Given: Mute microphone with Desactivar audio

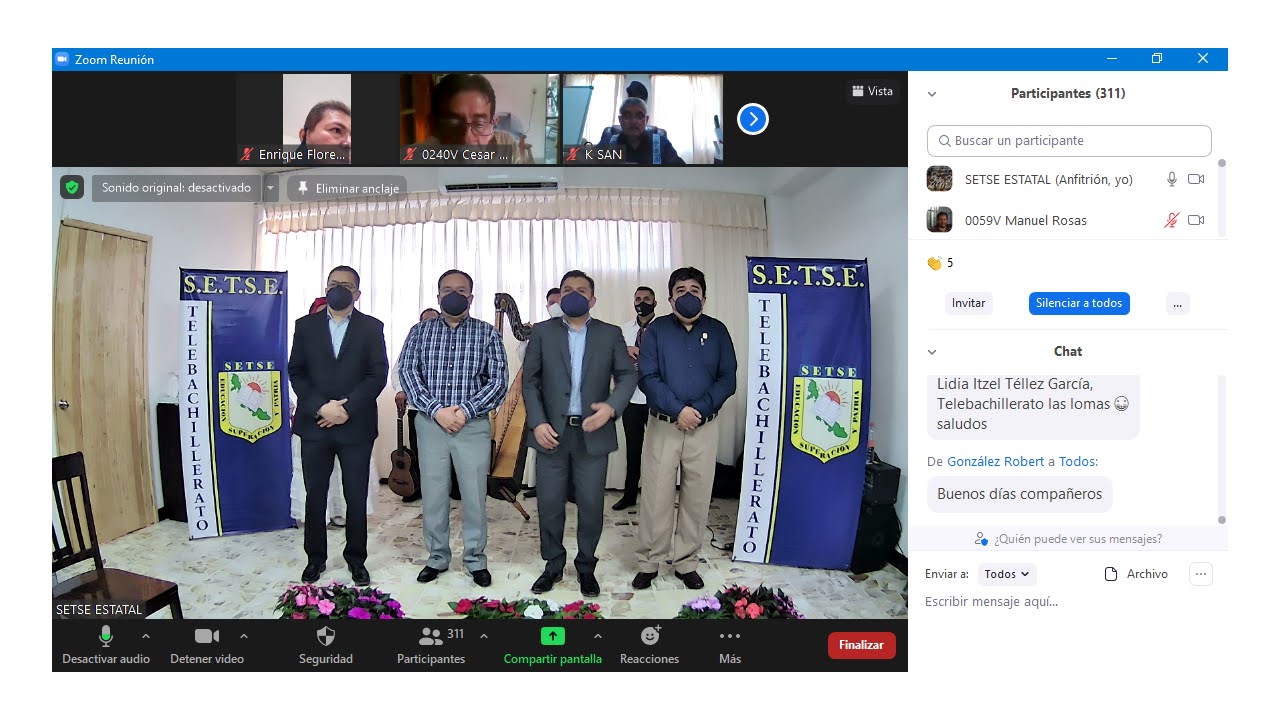Looking at the screenshot, I should coord(106,646).
